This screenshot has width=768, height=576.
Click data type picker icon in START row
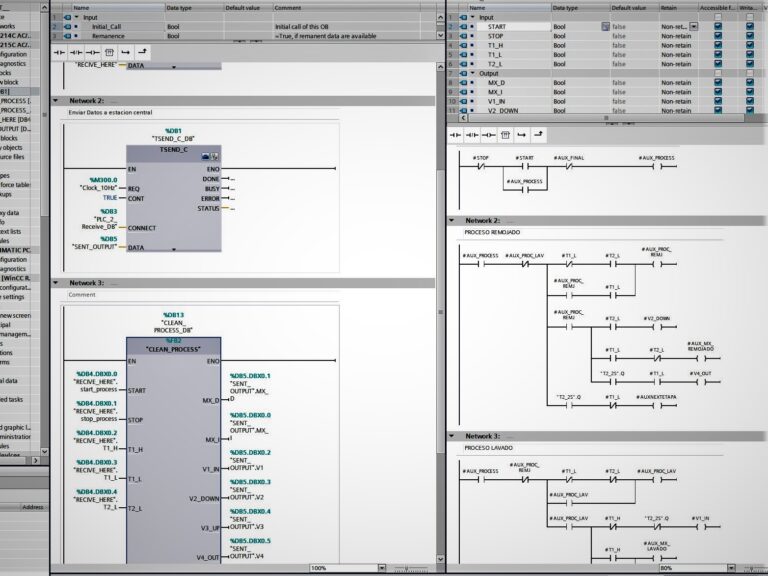click(605, 27)
